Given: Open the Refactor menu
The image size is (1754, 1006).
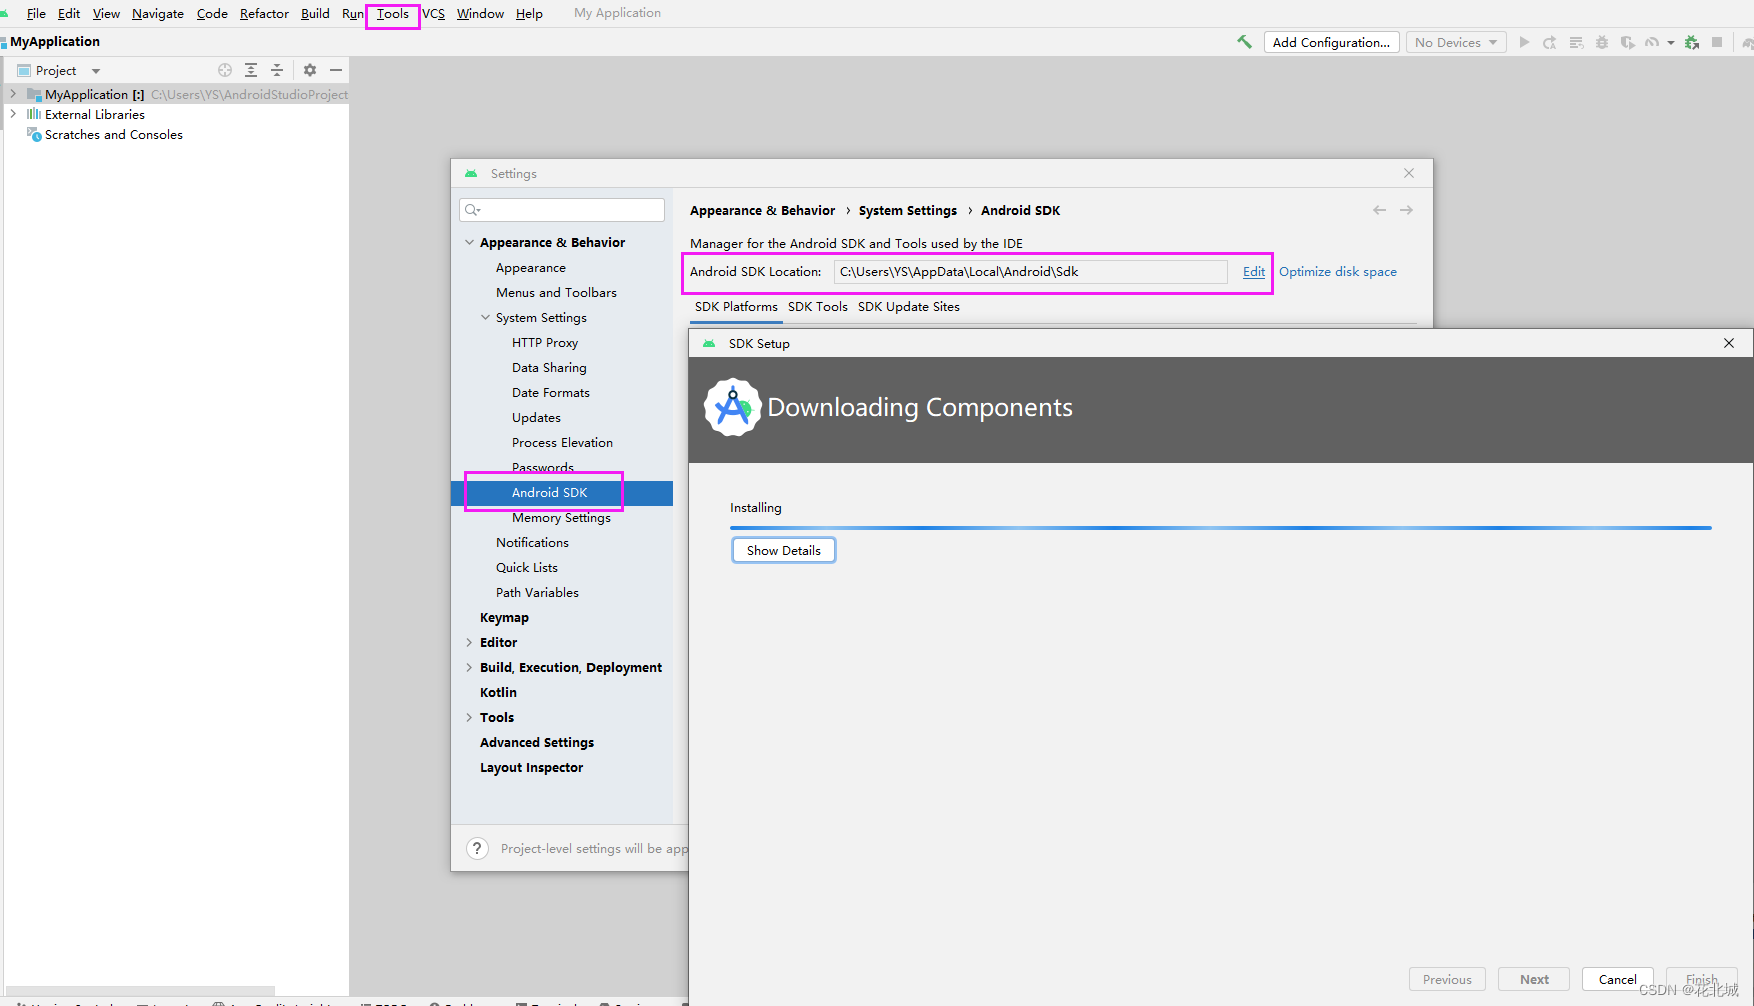Looking at the screenshot, I should point(264,13).
